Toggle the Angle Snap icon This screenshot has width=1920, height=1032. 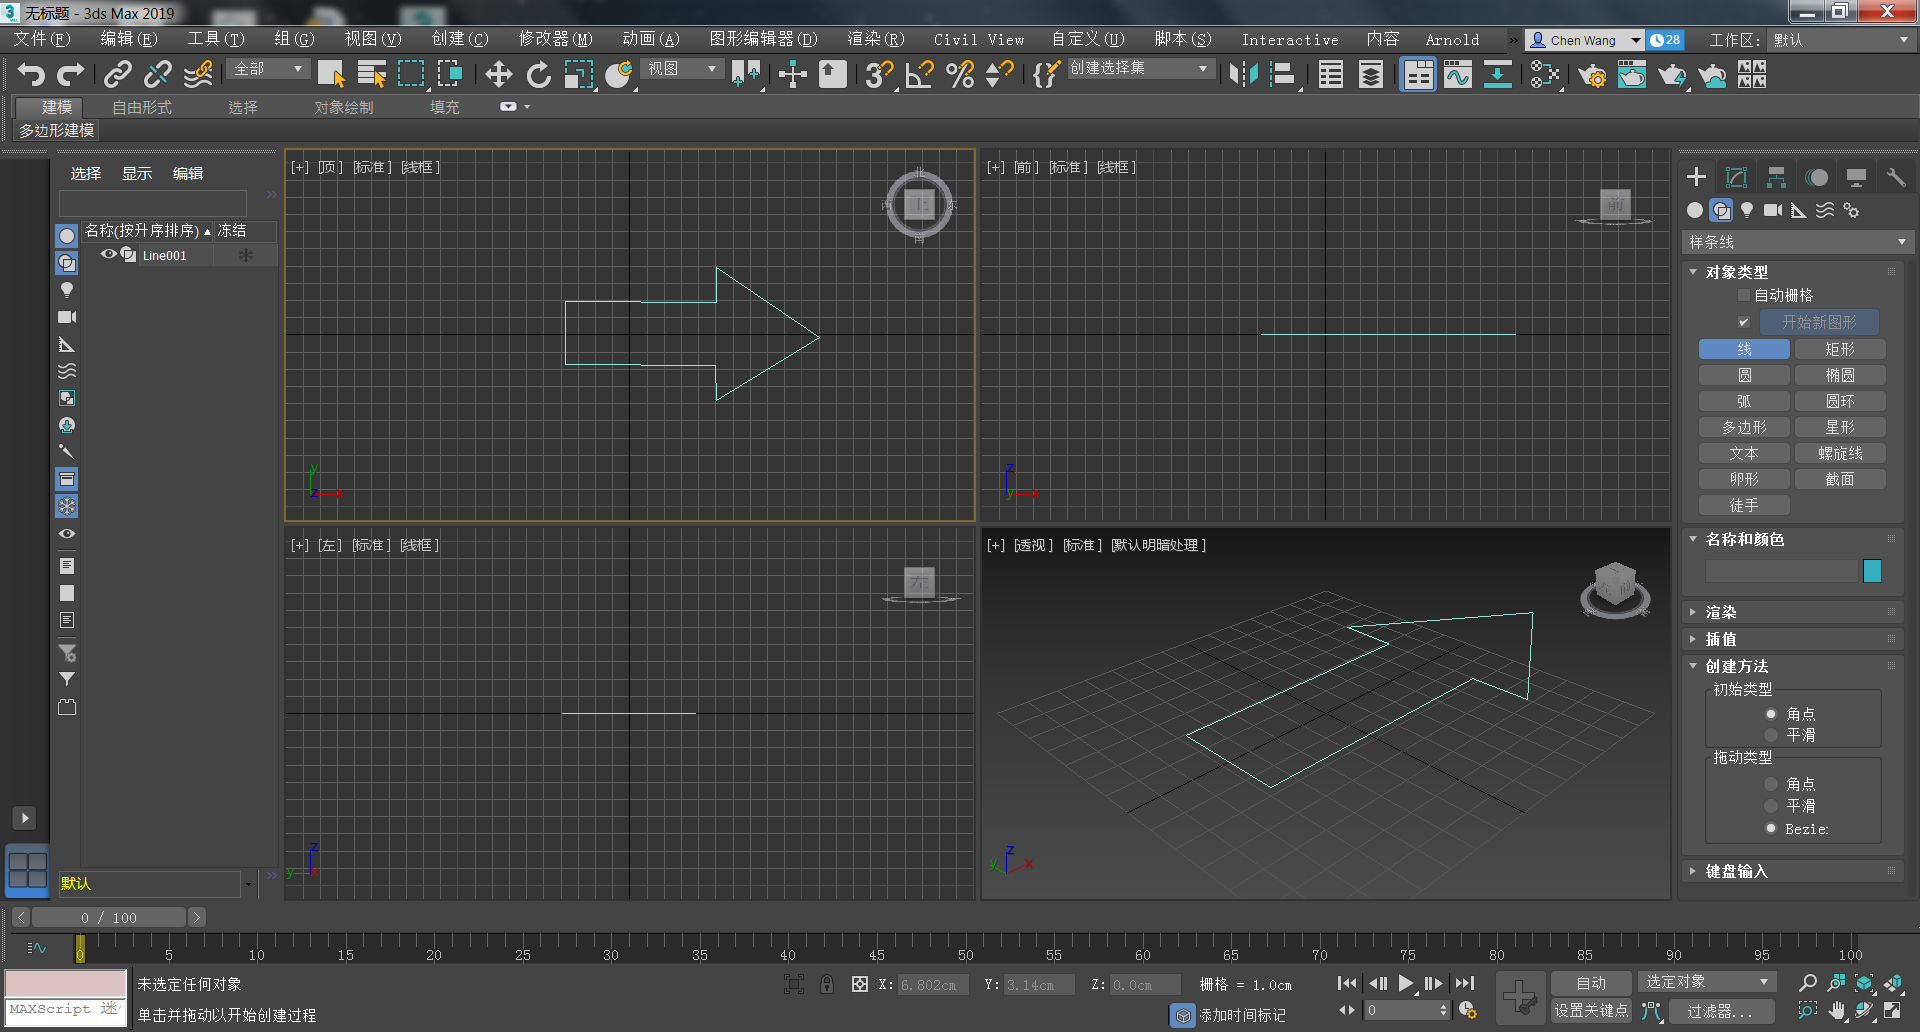[x=919, y=75]
